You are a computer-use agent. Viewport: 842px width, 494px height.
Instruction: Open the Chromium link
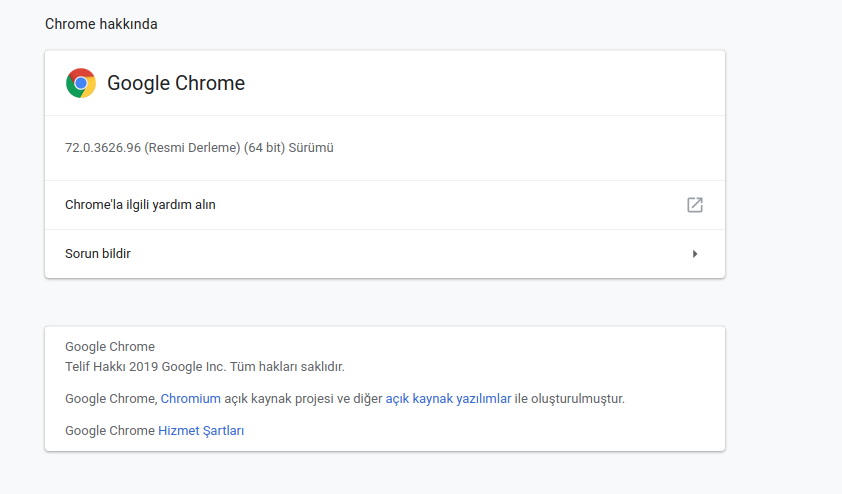191,399
